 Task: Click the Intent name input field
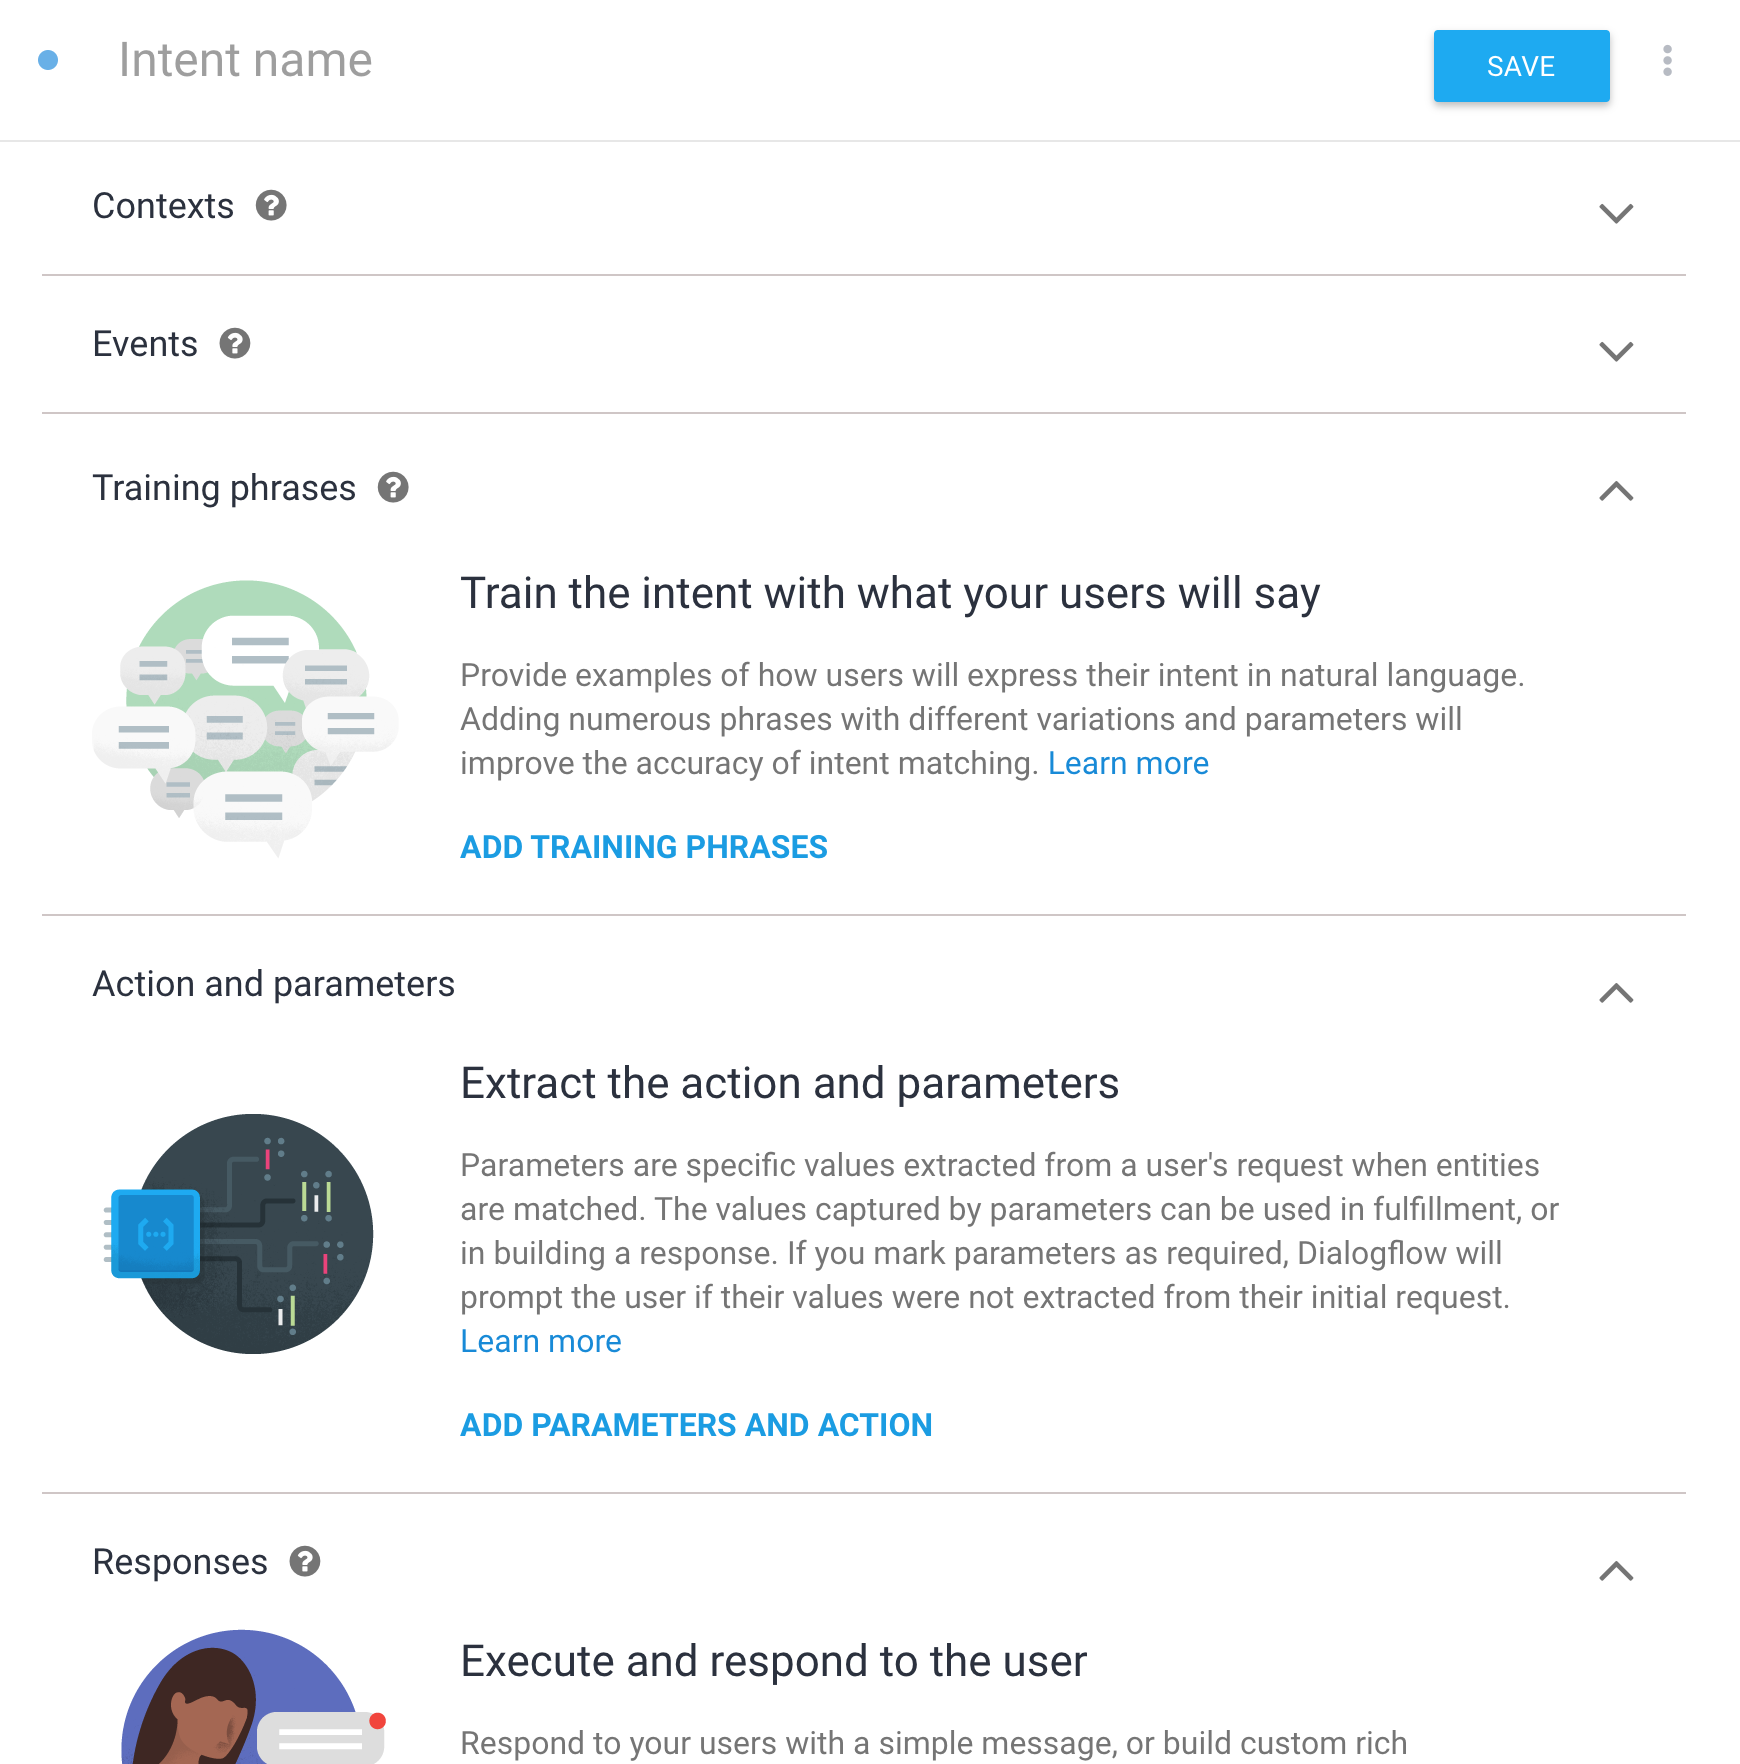point(700,61)
